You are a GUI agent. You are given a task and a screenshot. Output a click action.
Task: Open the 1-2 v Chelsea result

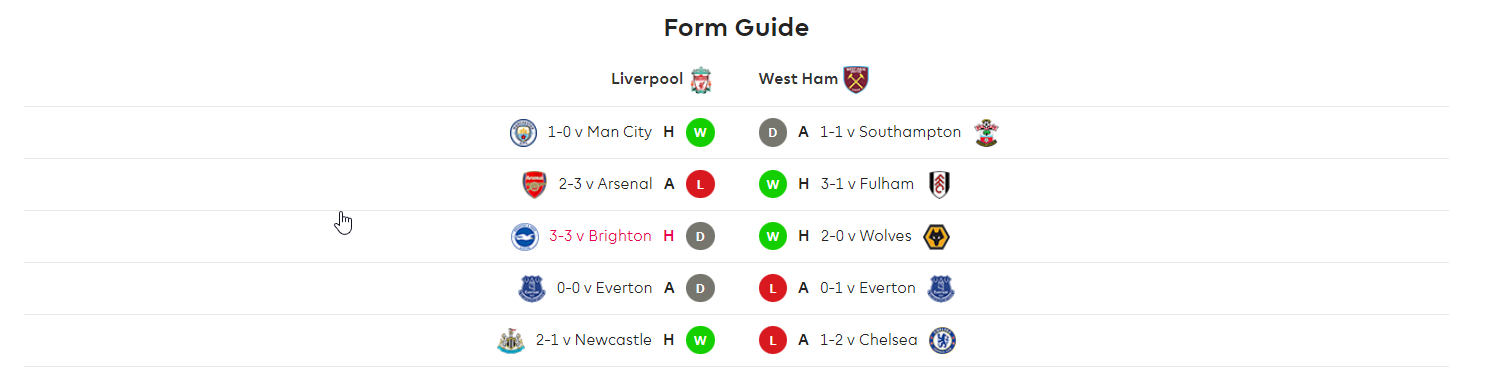pos(868,340)
